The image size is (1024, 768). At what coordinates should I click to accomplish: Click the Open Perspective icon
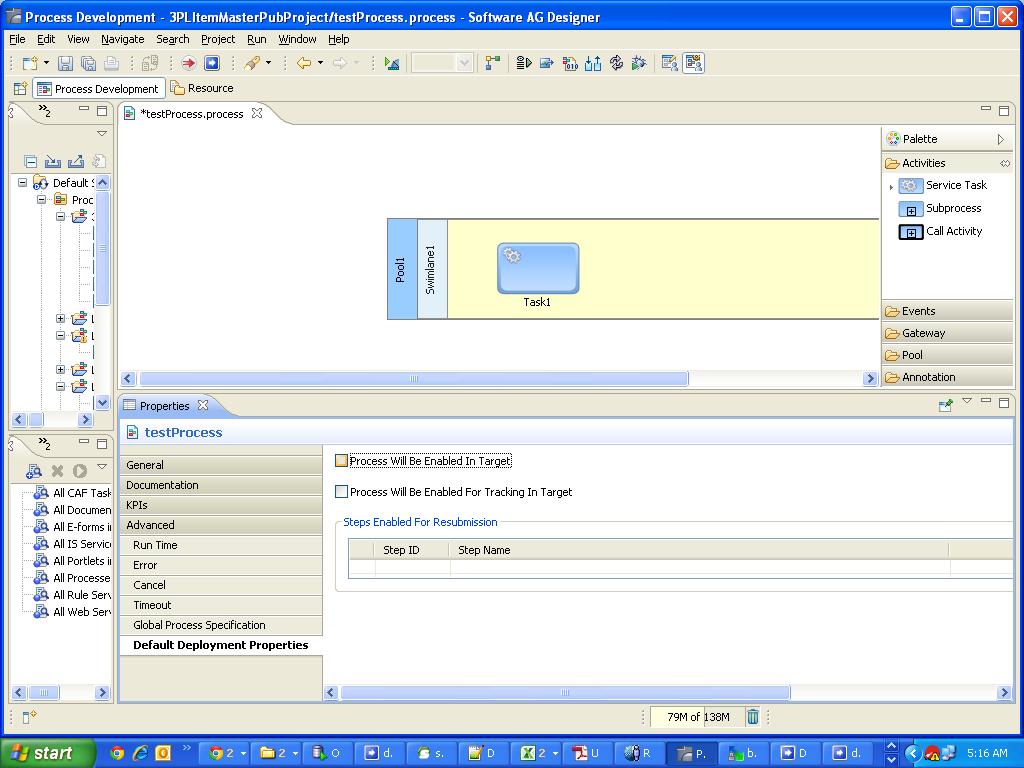click(x=20, y=88)
